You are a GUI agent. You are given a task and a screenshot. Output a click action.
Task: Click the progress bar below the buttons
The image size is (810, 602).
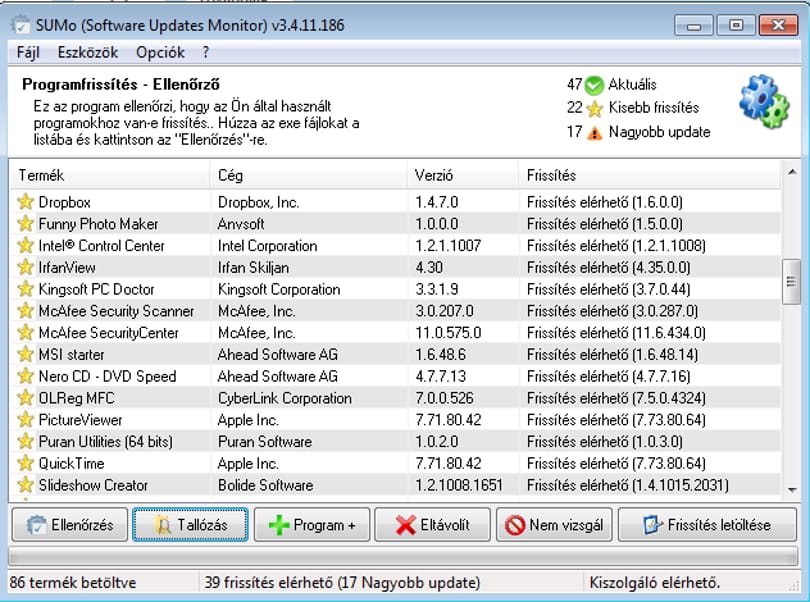click(403, 557)
